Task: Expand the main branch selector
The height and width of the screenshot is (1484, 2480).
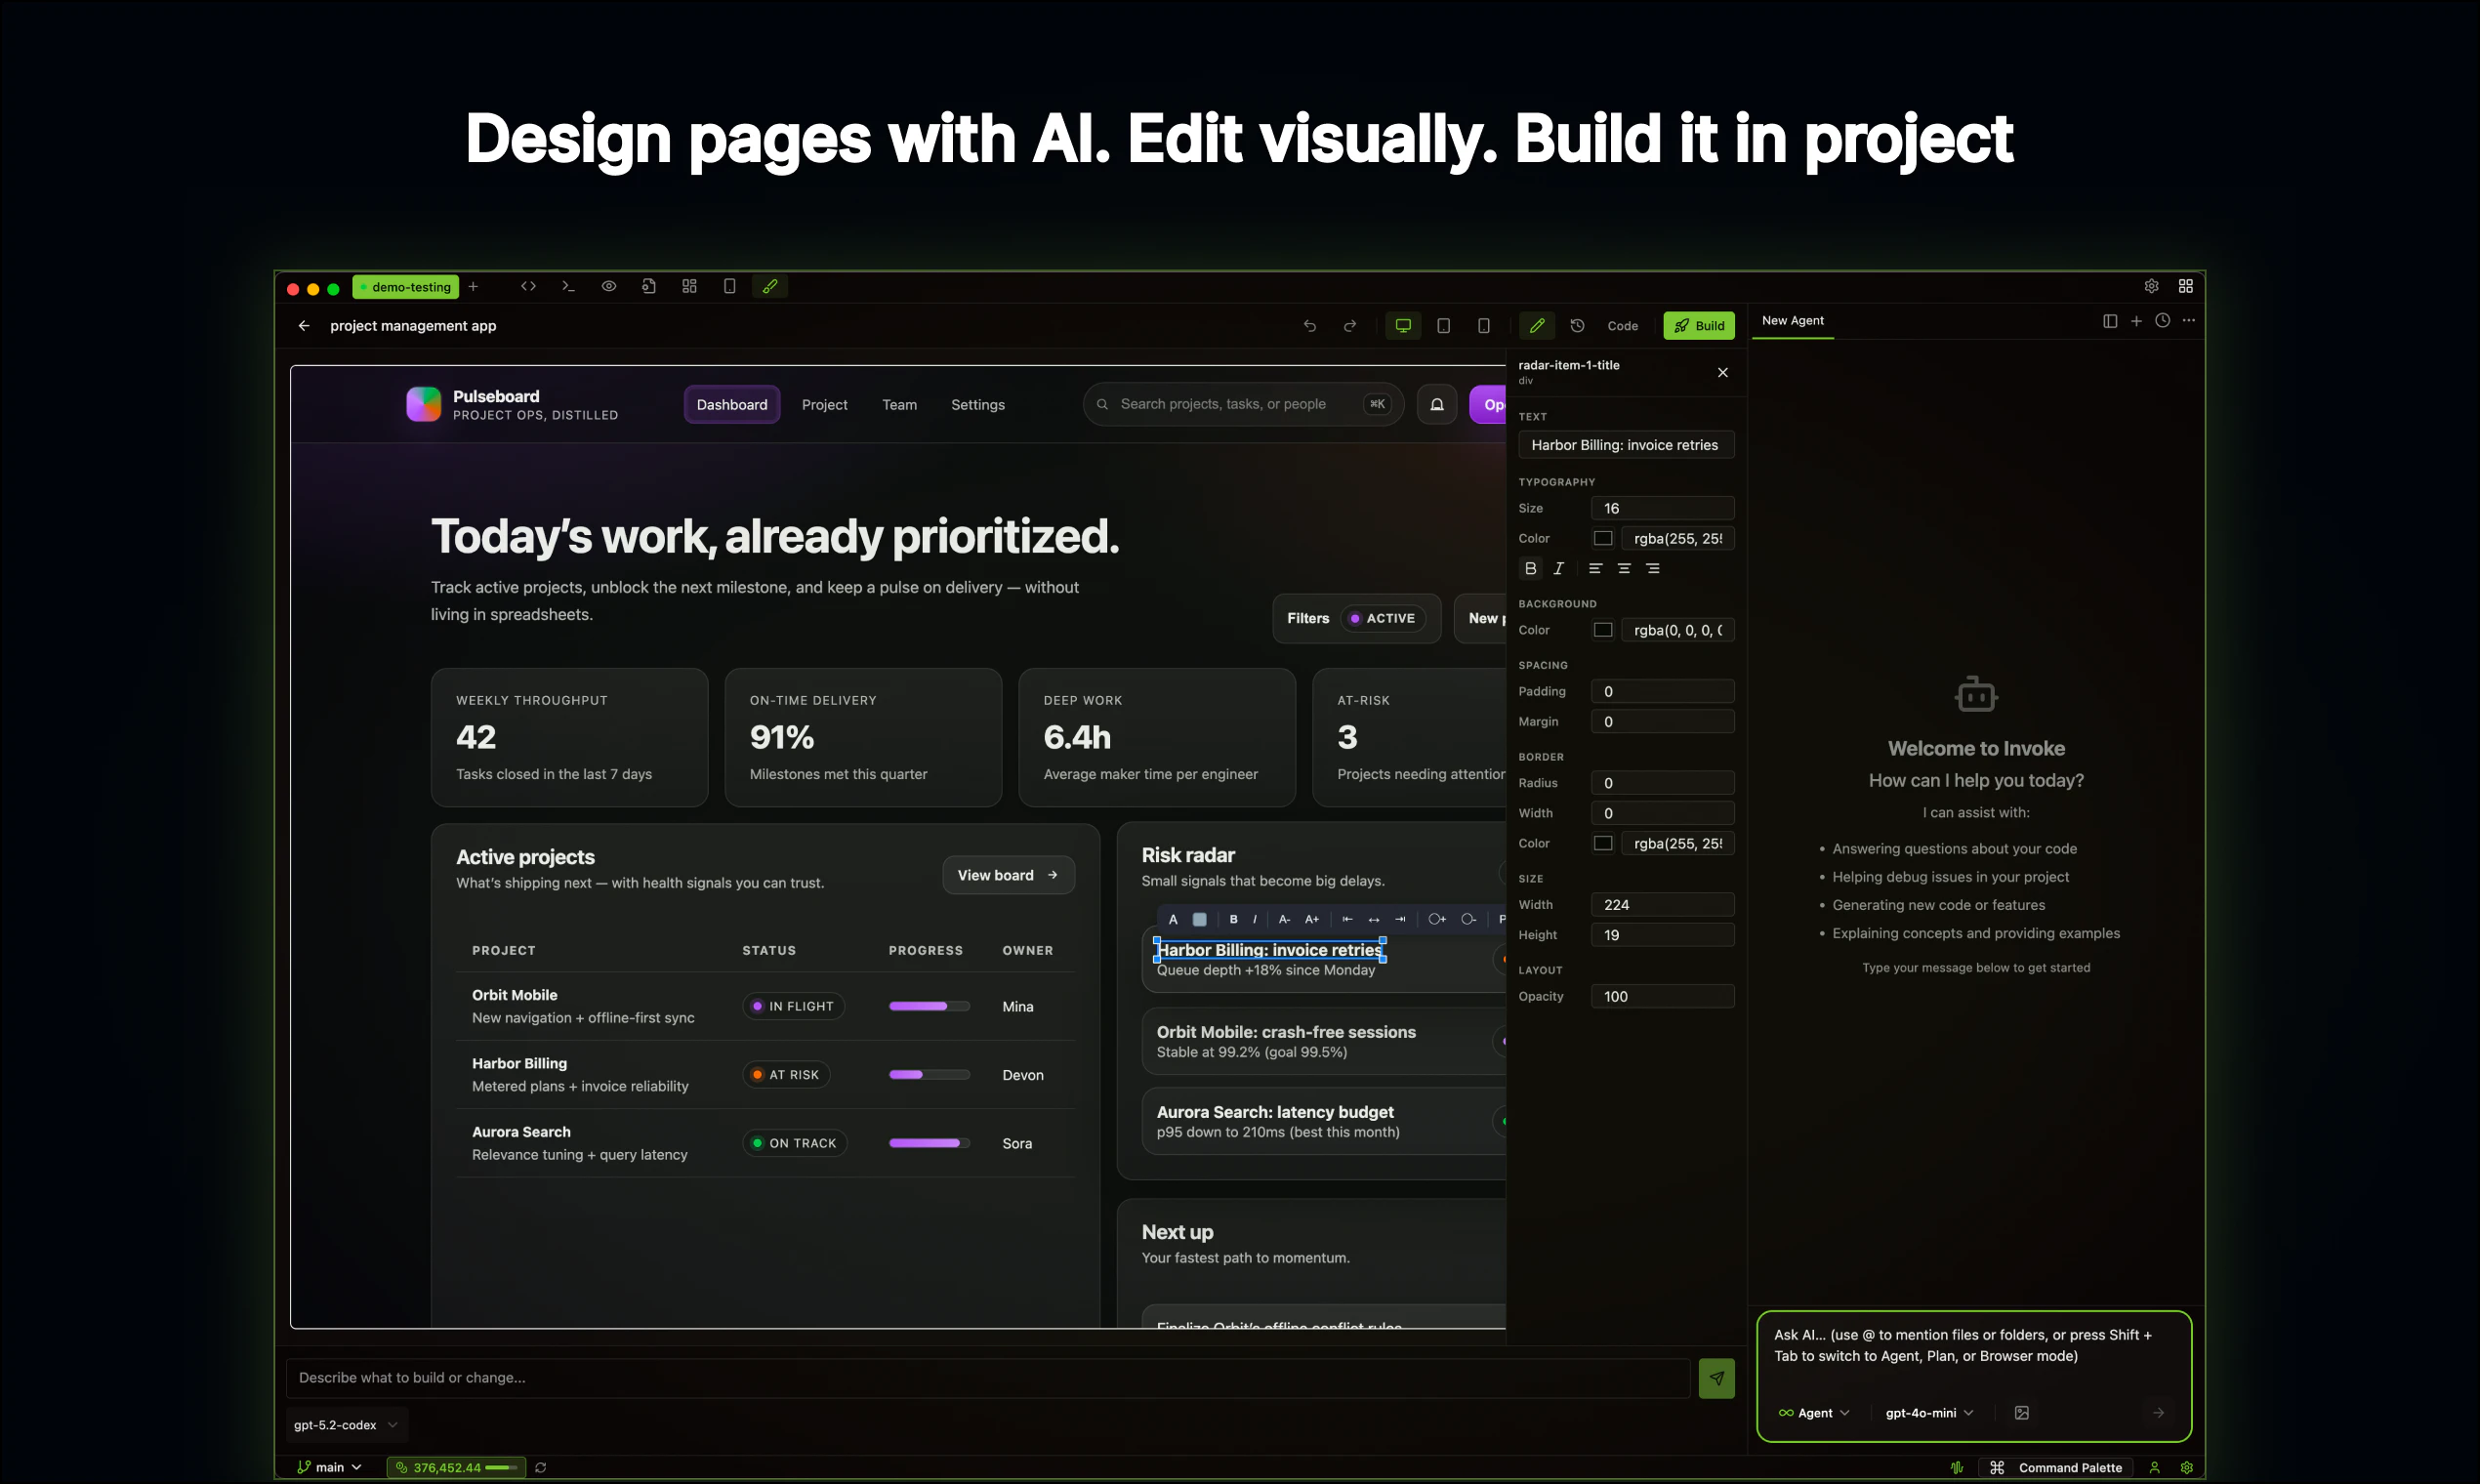Action: (x=330, y=1467)
